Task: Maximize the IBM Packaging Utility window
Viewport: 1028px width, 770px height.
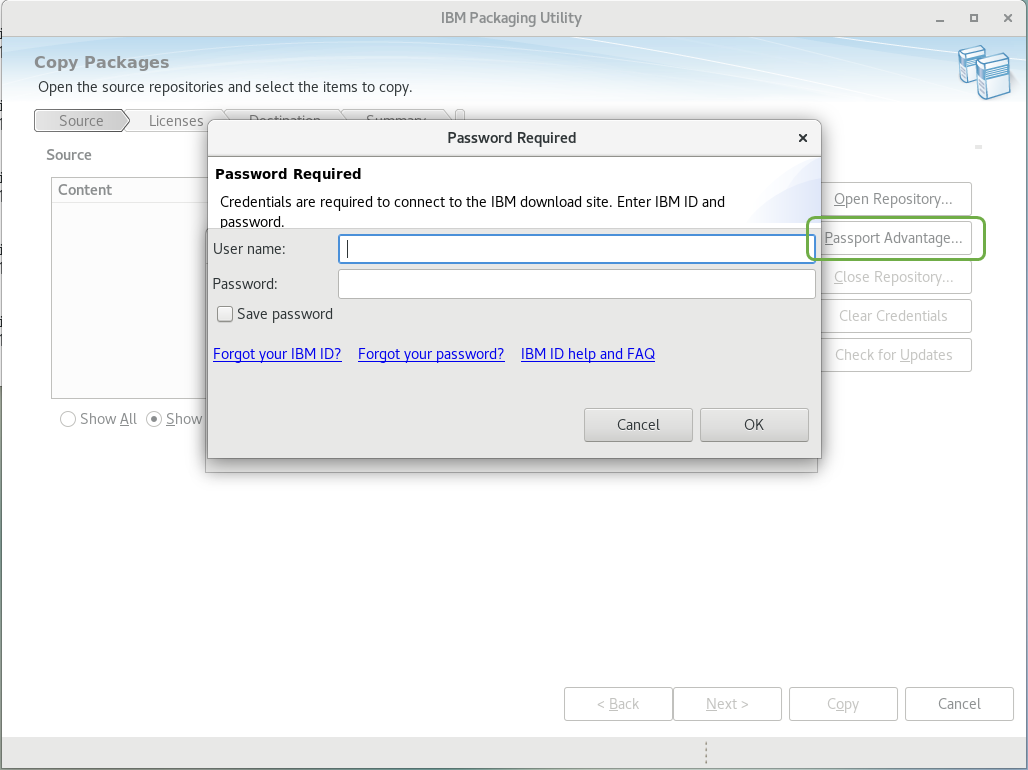Action: click(974, 18)
